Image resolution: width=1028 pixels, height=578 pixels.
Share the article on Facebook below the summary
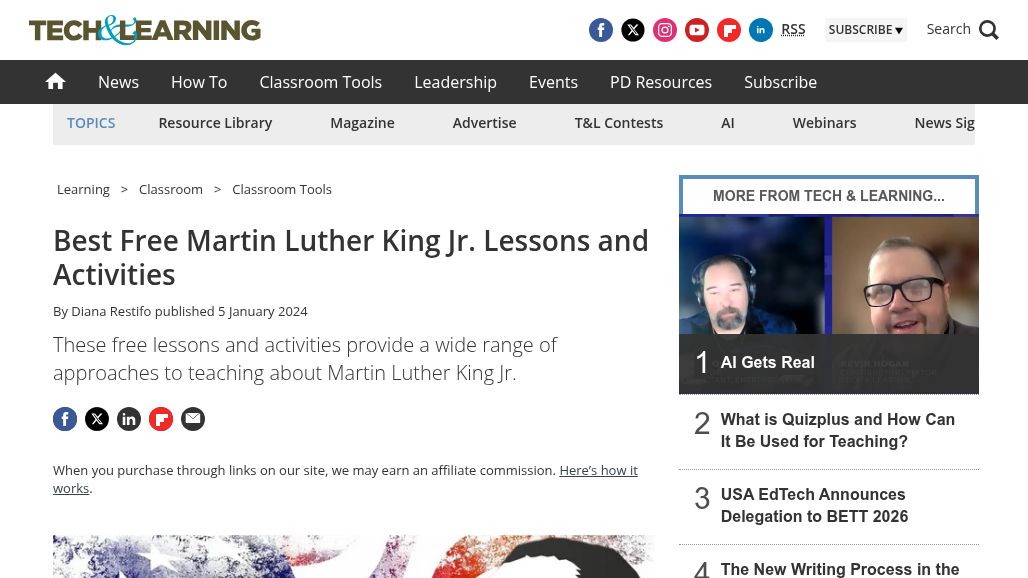click(65, 419)
